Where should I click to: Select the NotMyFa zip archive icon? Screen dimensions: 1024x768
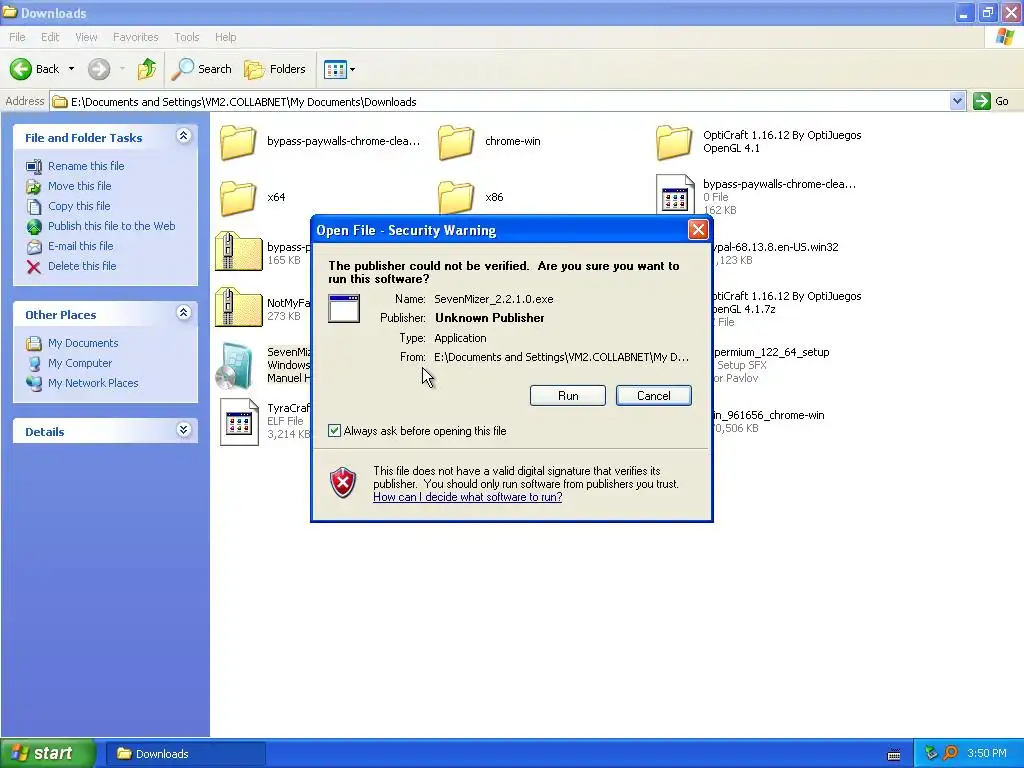click(x=238, y=308)
